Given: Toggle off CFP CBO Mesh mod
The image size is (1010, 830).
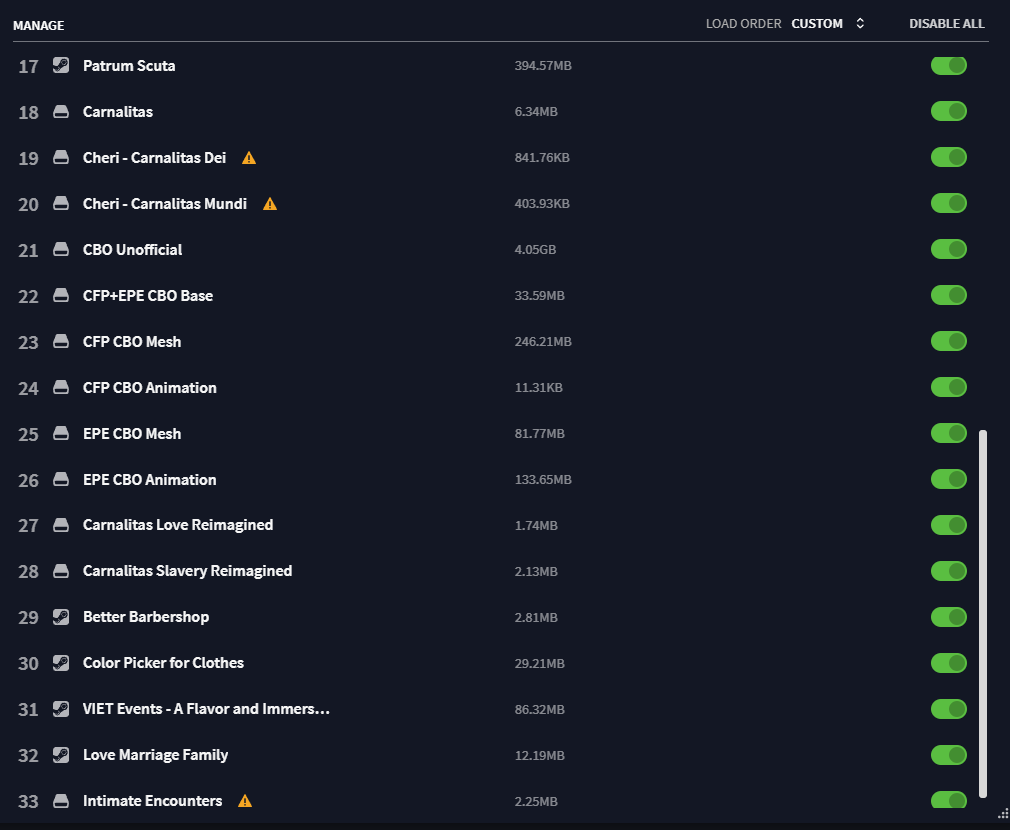Looking at the screenshot, I should pos(949,341).
